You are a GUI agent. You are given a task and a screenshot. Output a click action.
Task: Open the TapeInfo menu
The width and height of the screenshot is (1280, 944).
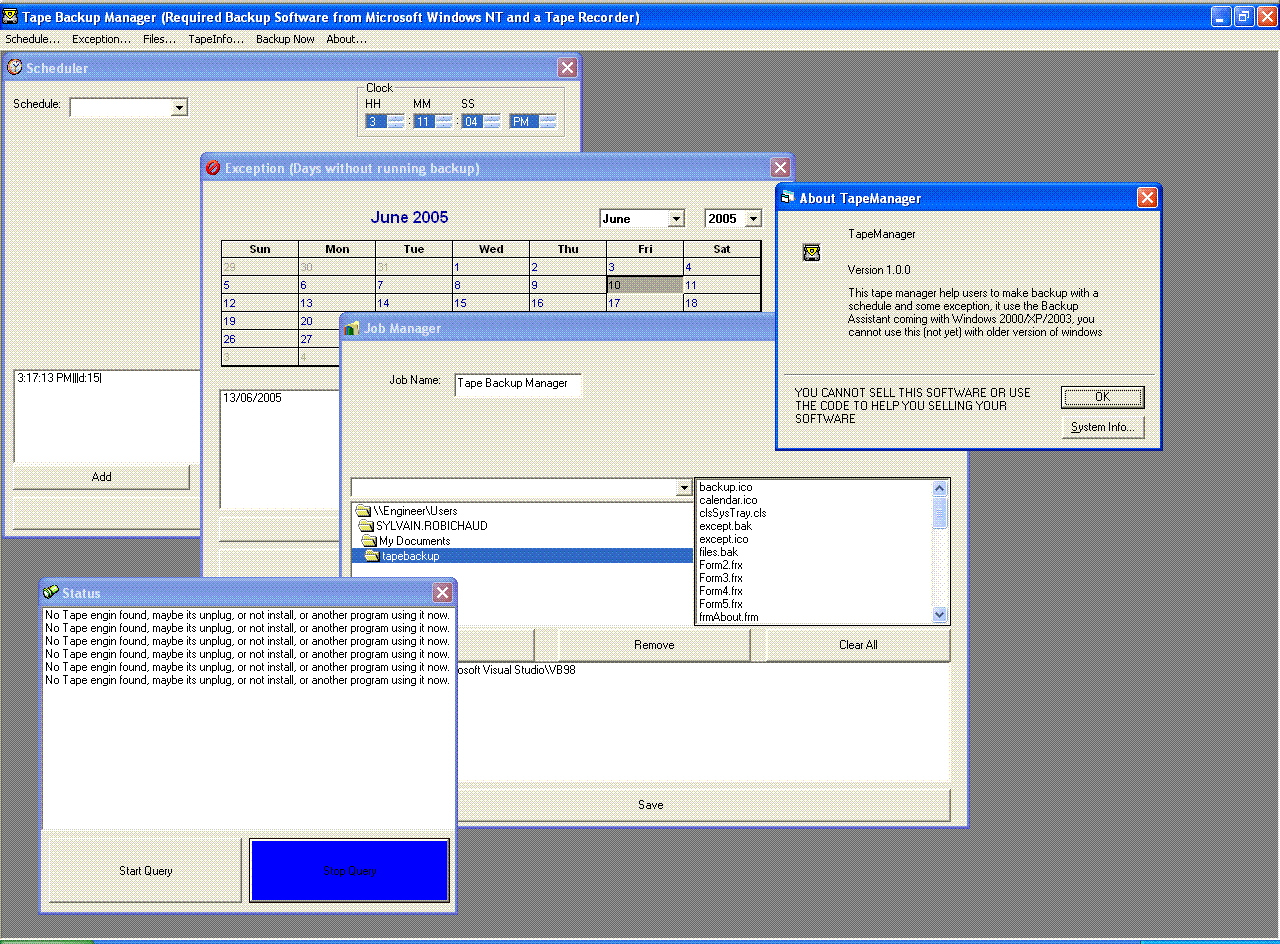[216, 39]
